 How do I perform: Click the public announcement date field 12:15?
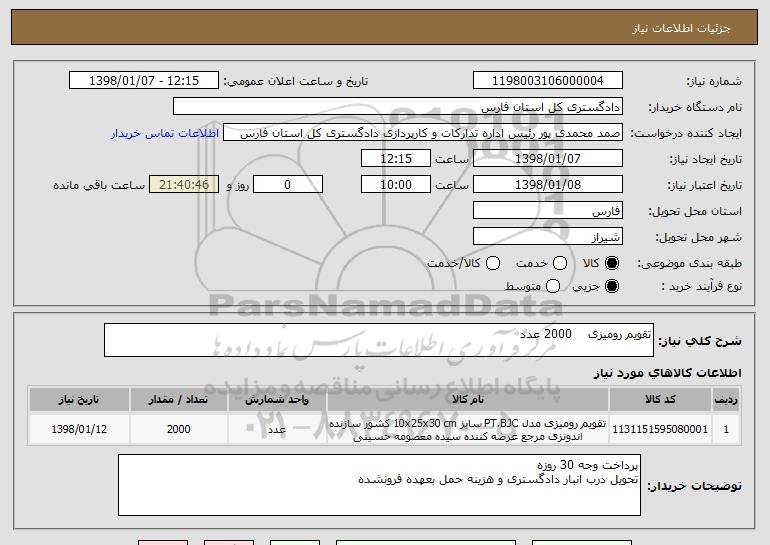[144, 81]
